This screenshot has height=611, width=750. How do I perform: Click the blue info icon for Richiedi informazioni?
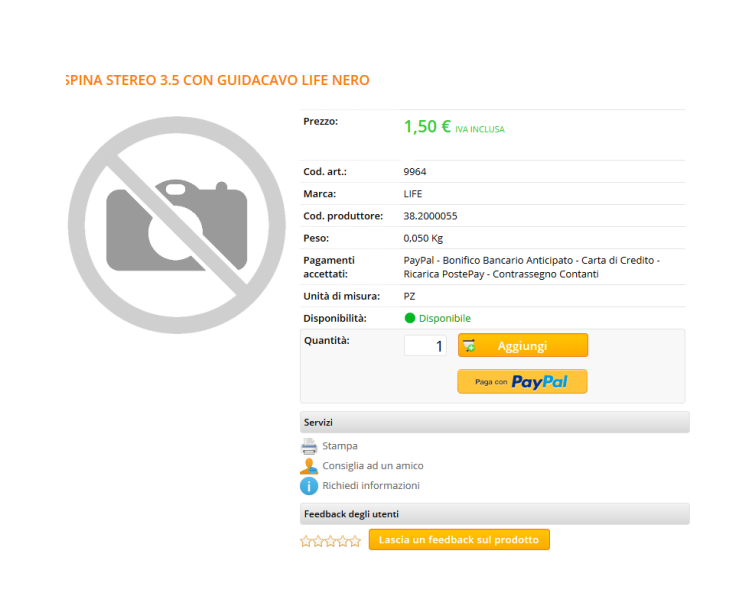point(309,486)
